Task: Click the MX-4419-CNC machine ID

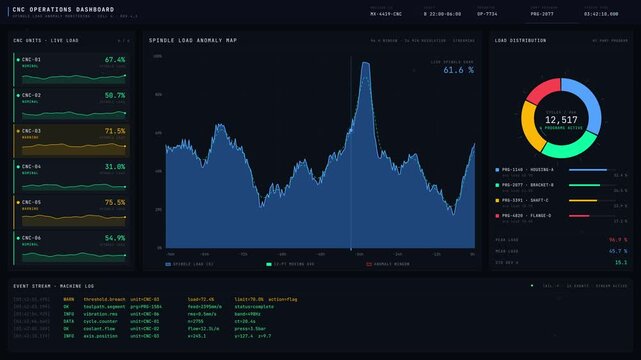Action: point(386,14)
